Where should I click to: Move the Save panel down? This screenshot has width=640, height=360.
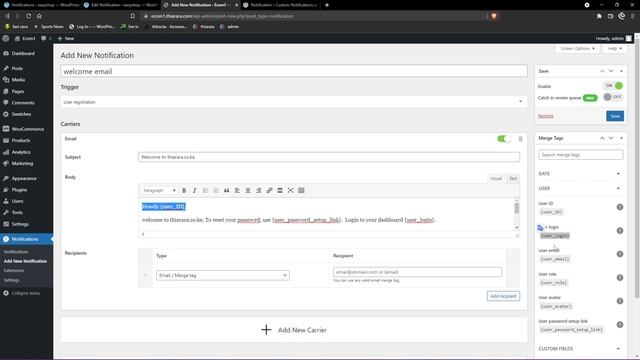coord(611,71)
